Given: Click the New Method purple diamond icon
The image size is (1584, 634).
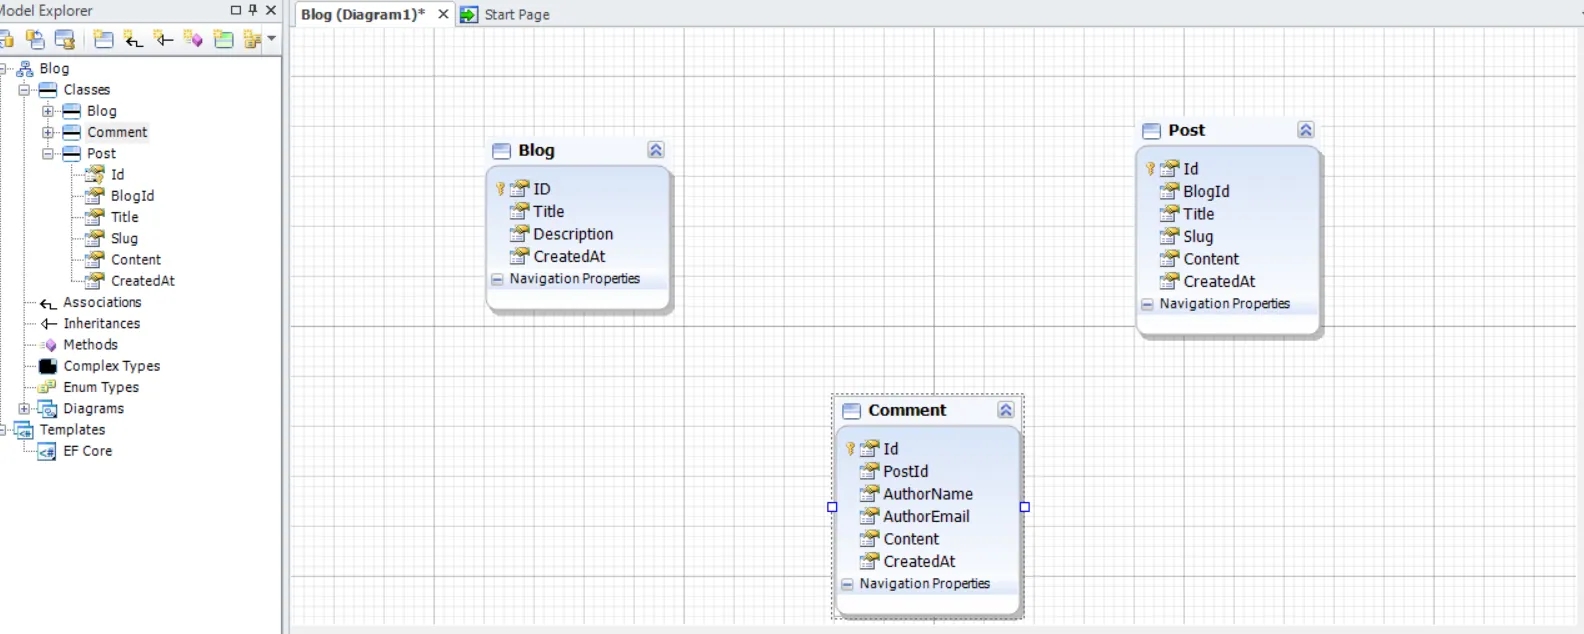Looking at the screenshot, I should click(193, 39).
